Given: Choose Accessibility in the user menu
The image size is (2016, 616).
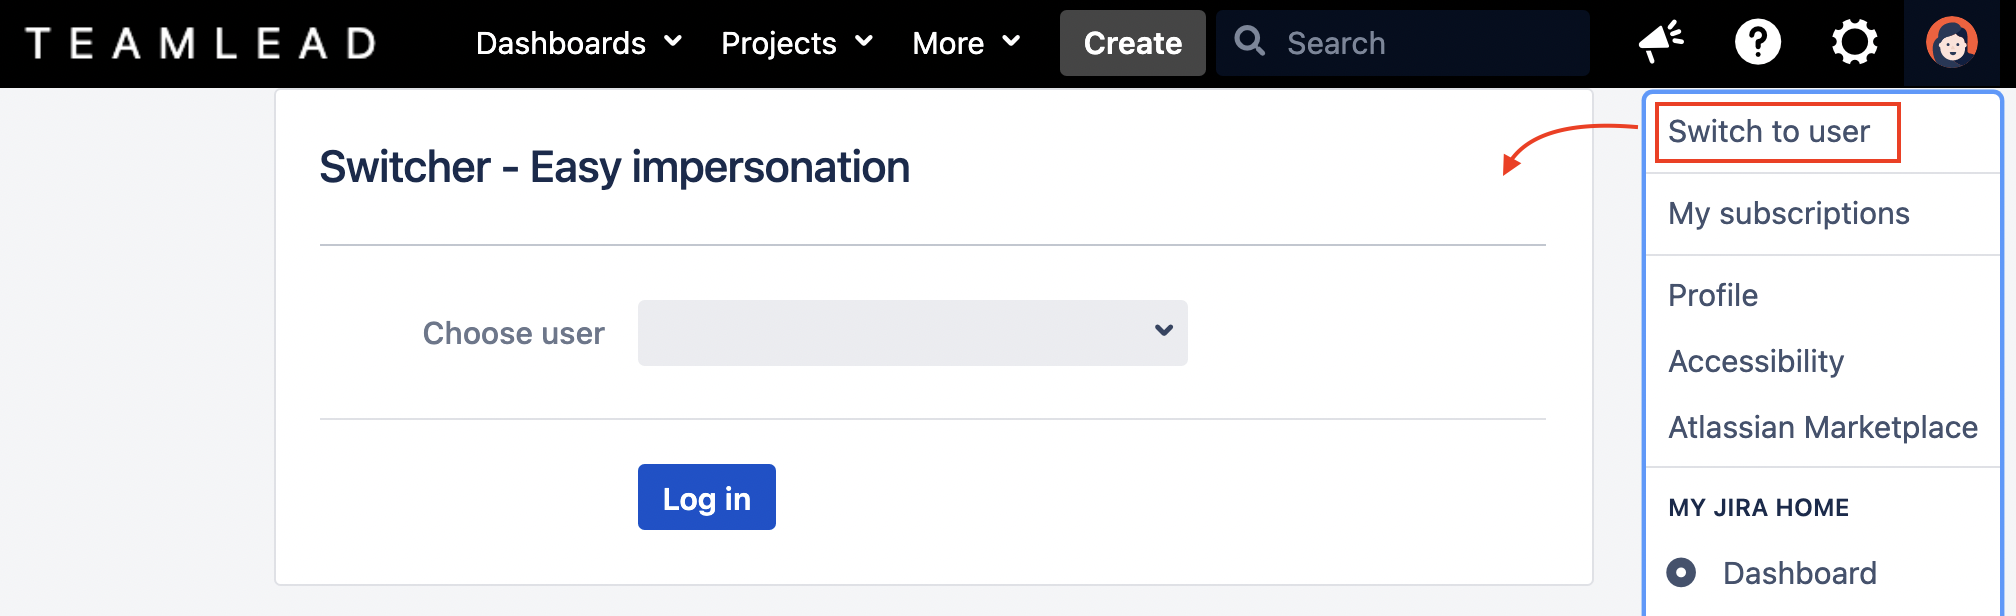Looking at the screenshot, I should click(1756, 362).
